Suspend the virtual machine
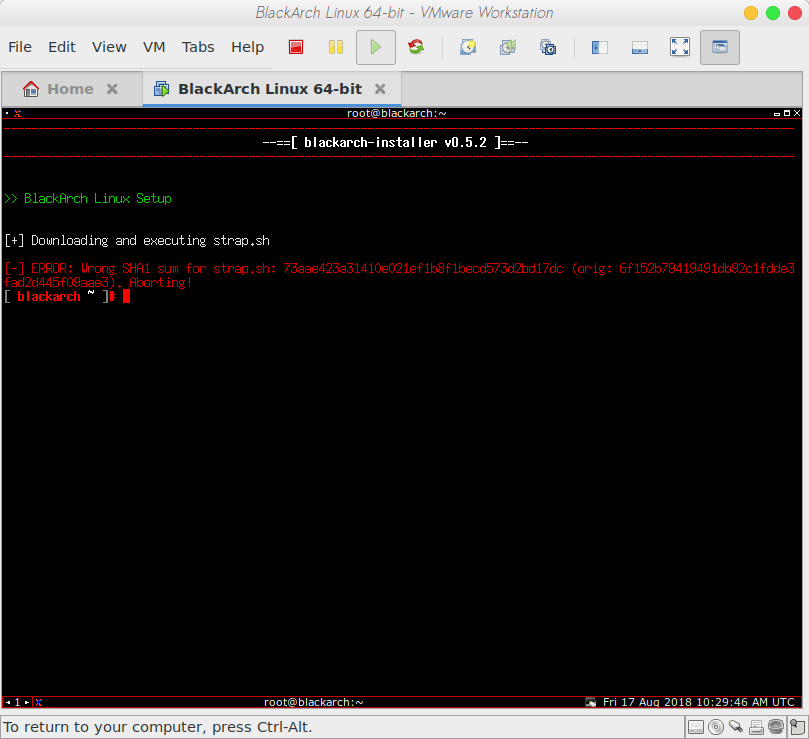This screenshot has width=809, height=739. pos(335,47)
